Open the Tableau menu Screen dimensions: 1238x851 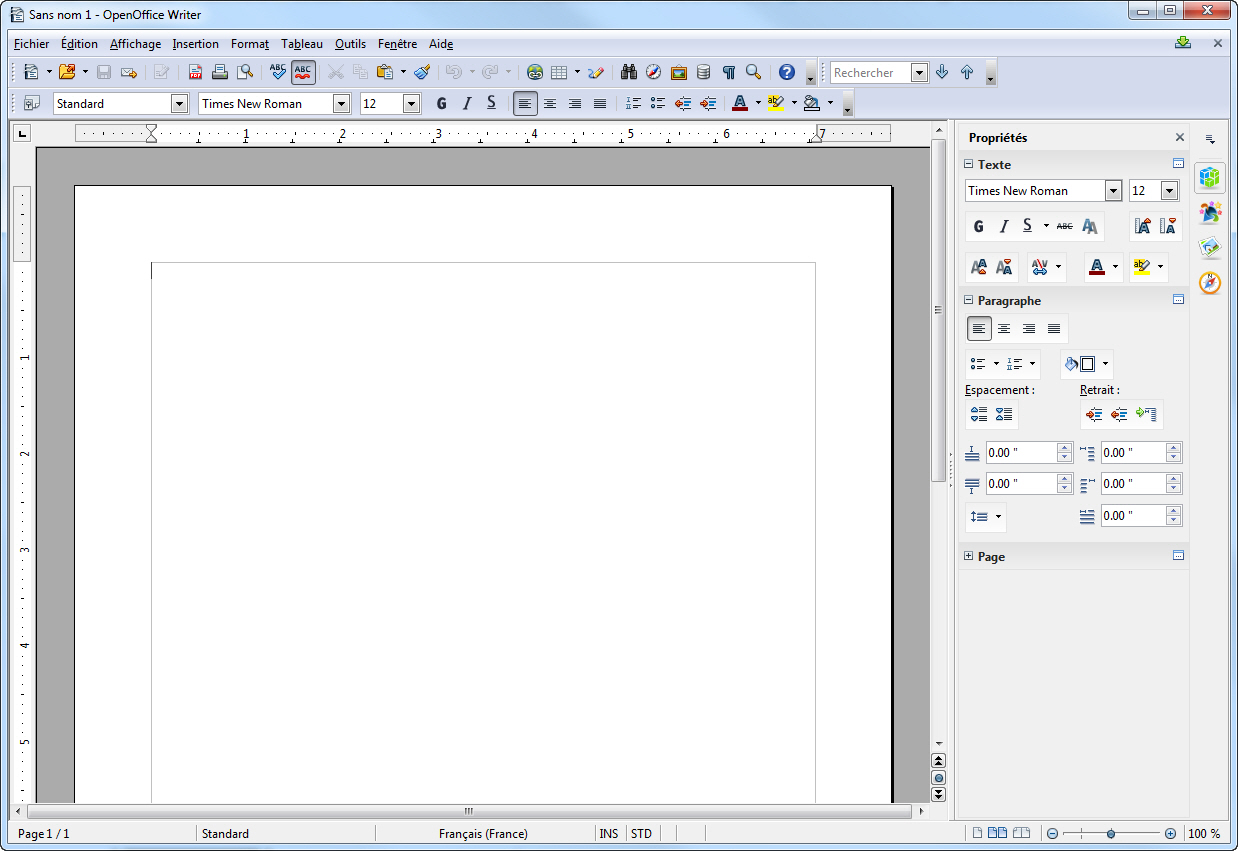pos(302,44)
